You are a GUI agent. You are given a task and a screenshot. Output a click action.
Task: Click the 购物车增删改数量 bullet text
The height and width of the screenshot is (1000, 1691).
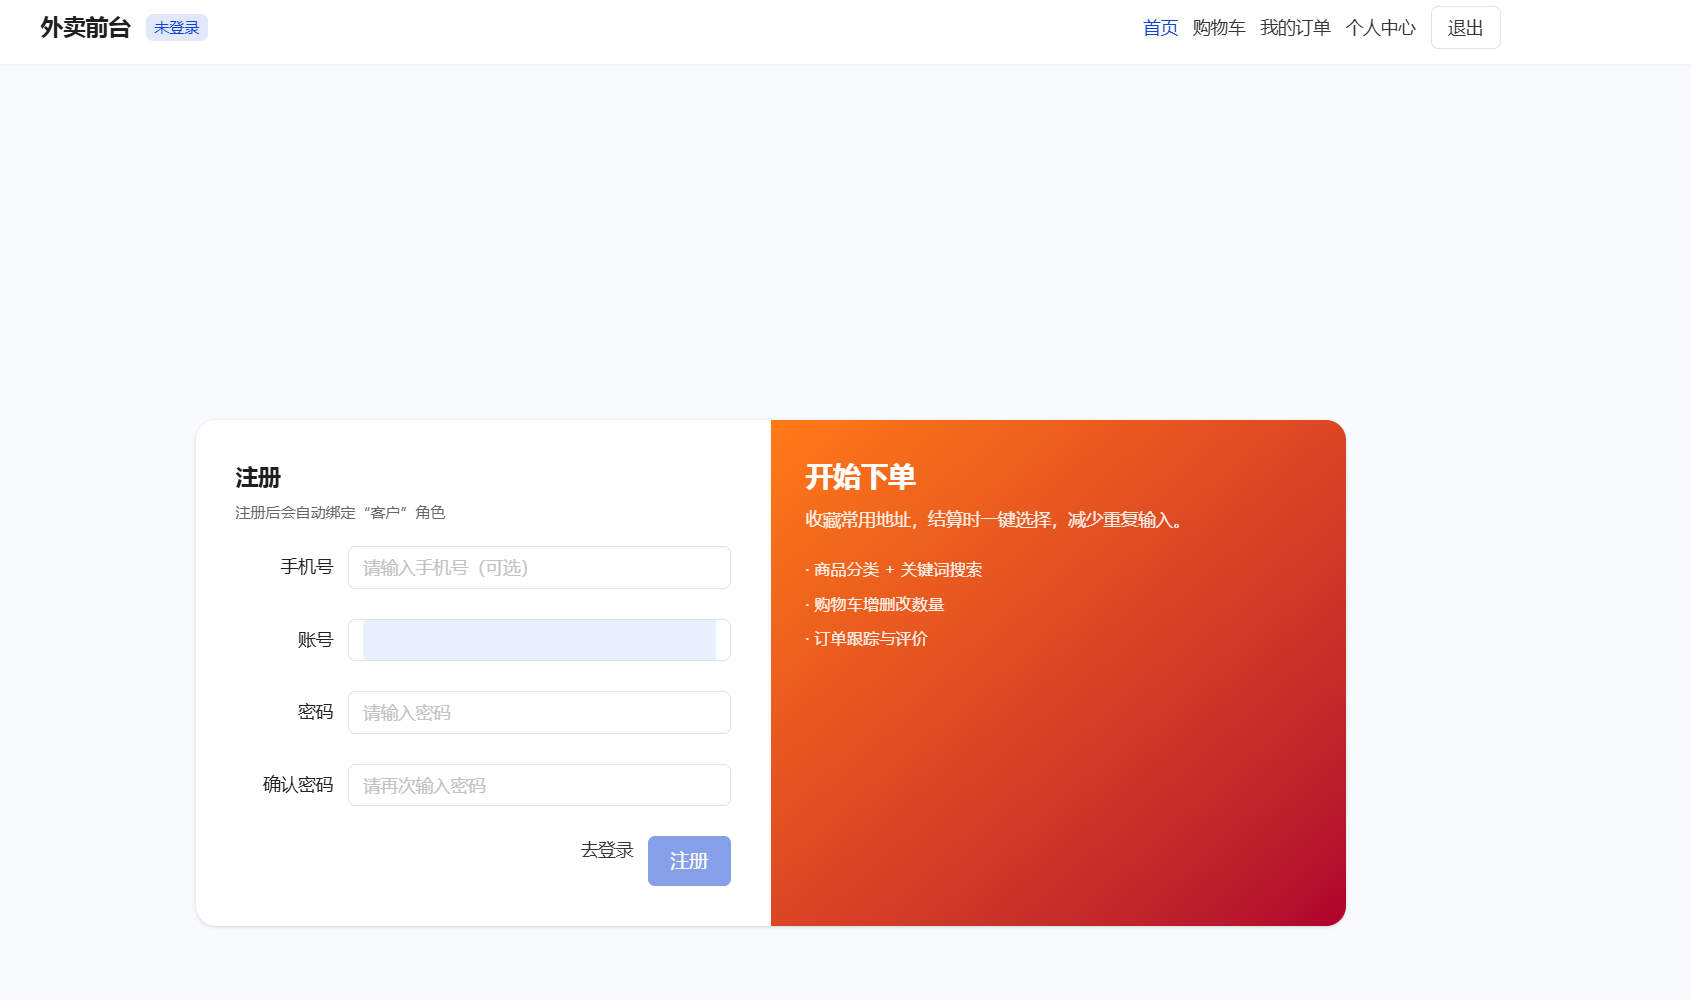click(x=877, y=605)
